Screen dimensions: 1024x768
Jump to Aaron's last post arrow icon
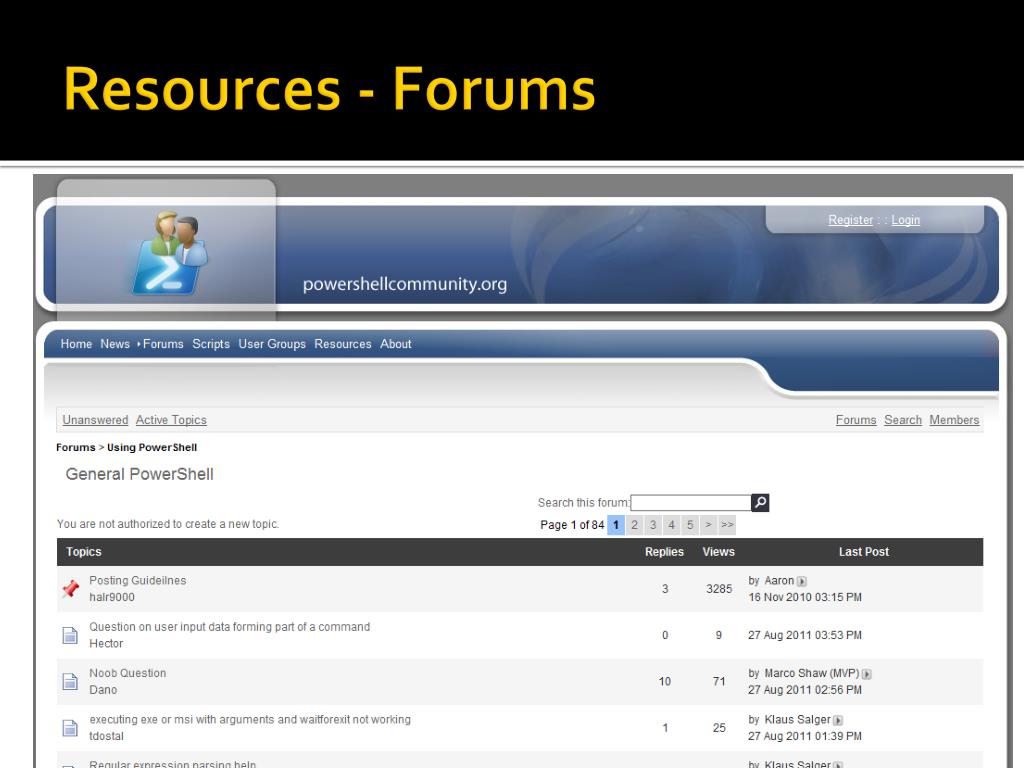pyautogui.click(x=802, y=581)
